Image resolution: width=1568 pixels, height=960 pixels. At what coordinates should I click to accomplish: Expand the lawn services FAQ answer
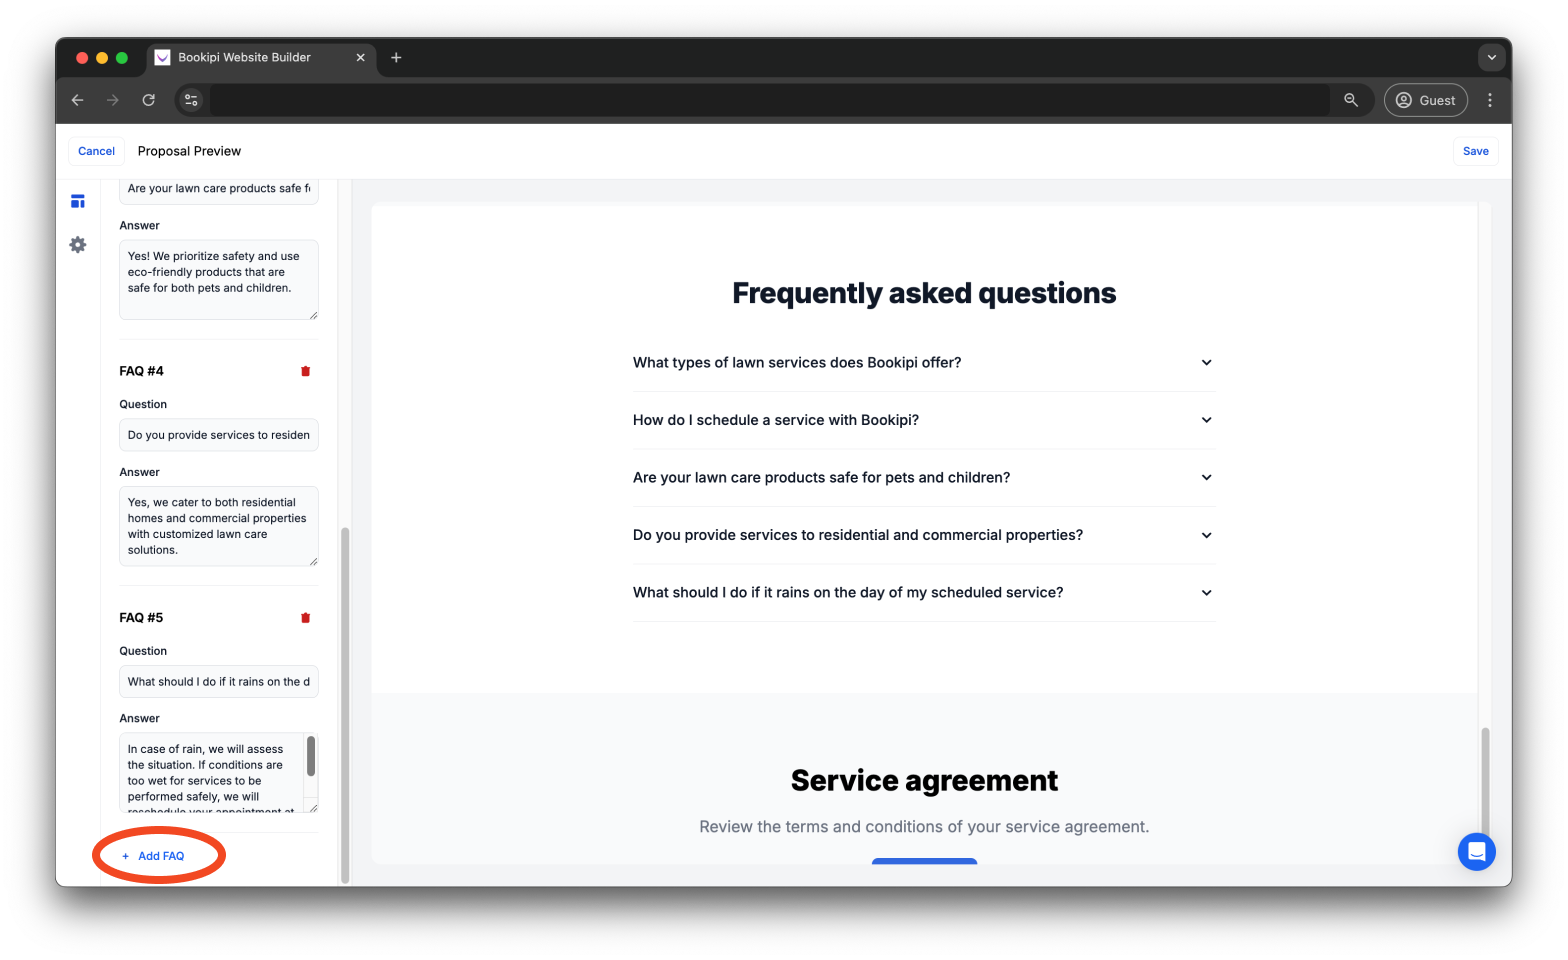click(1206, 362)
